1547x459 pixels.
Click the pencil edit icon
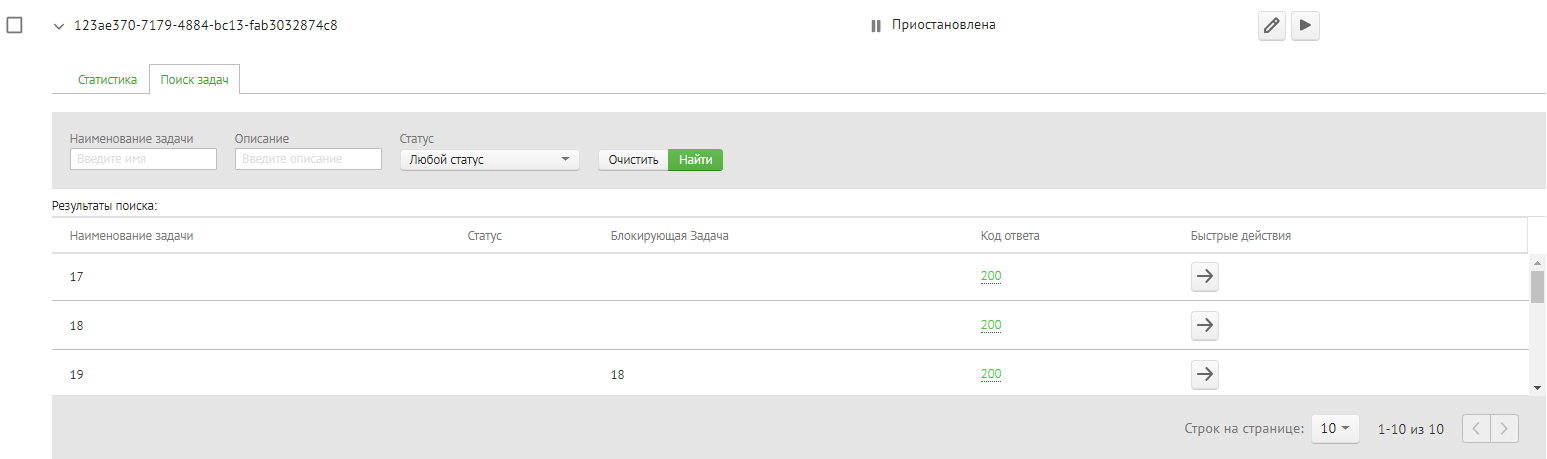(1271, 26)
